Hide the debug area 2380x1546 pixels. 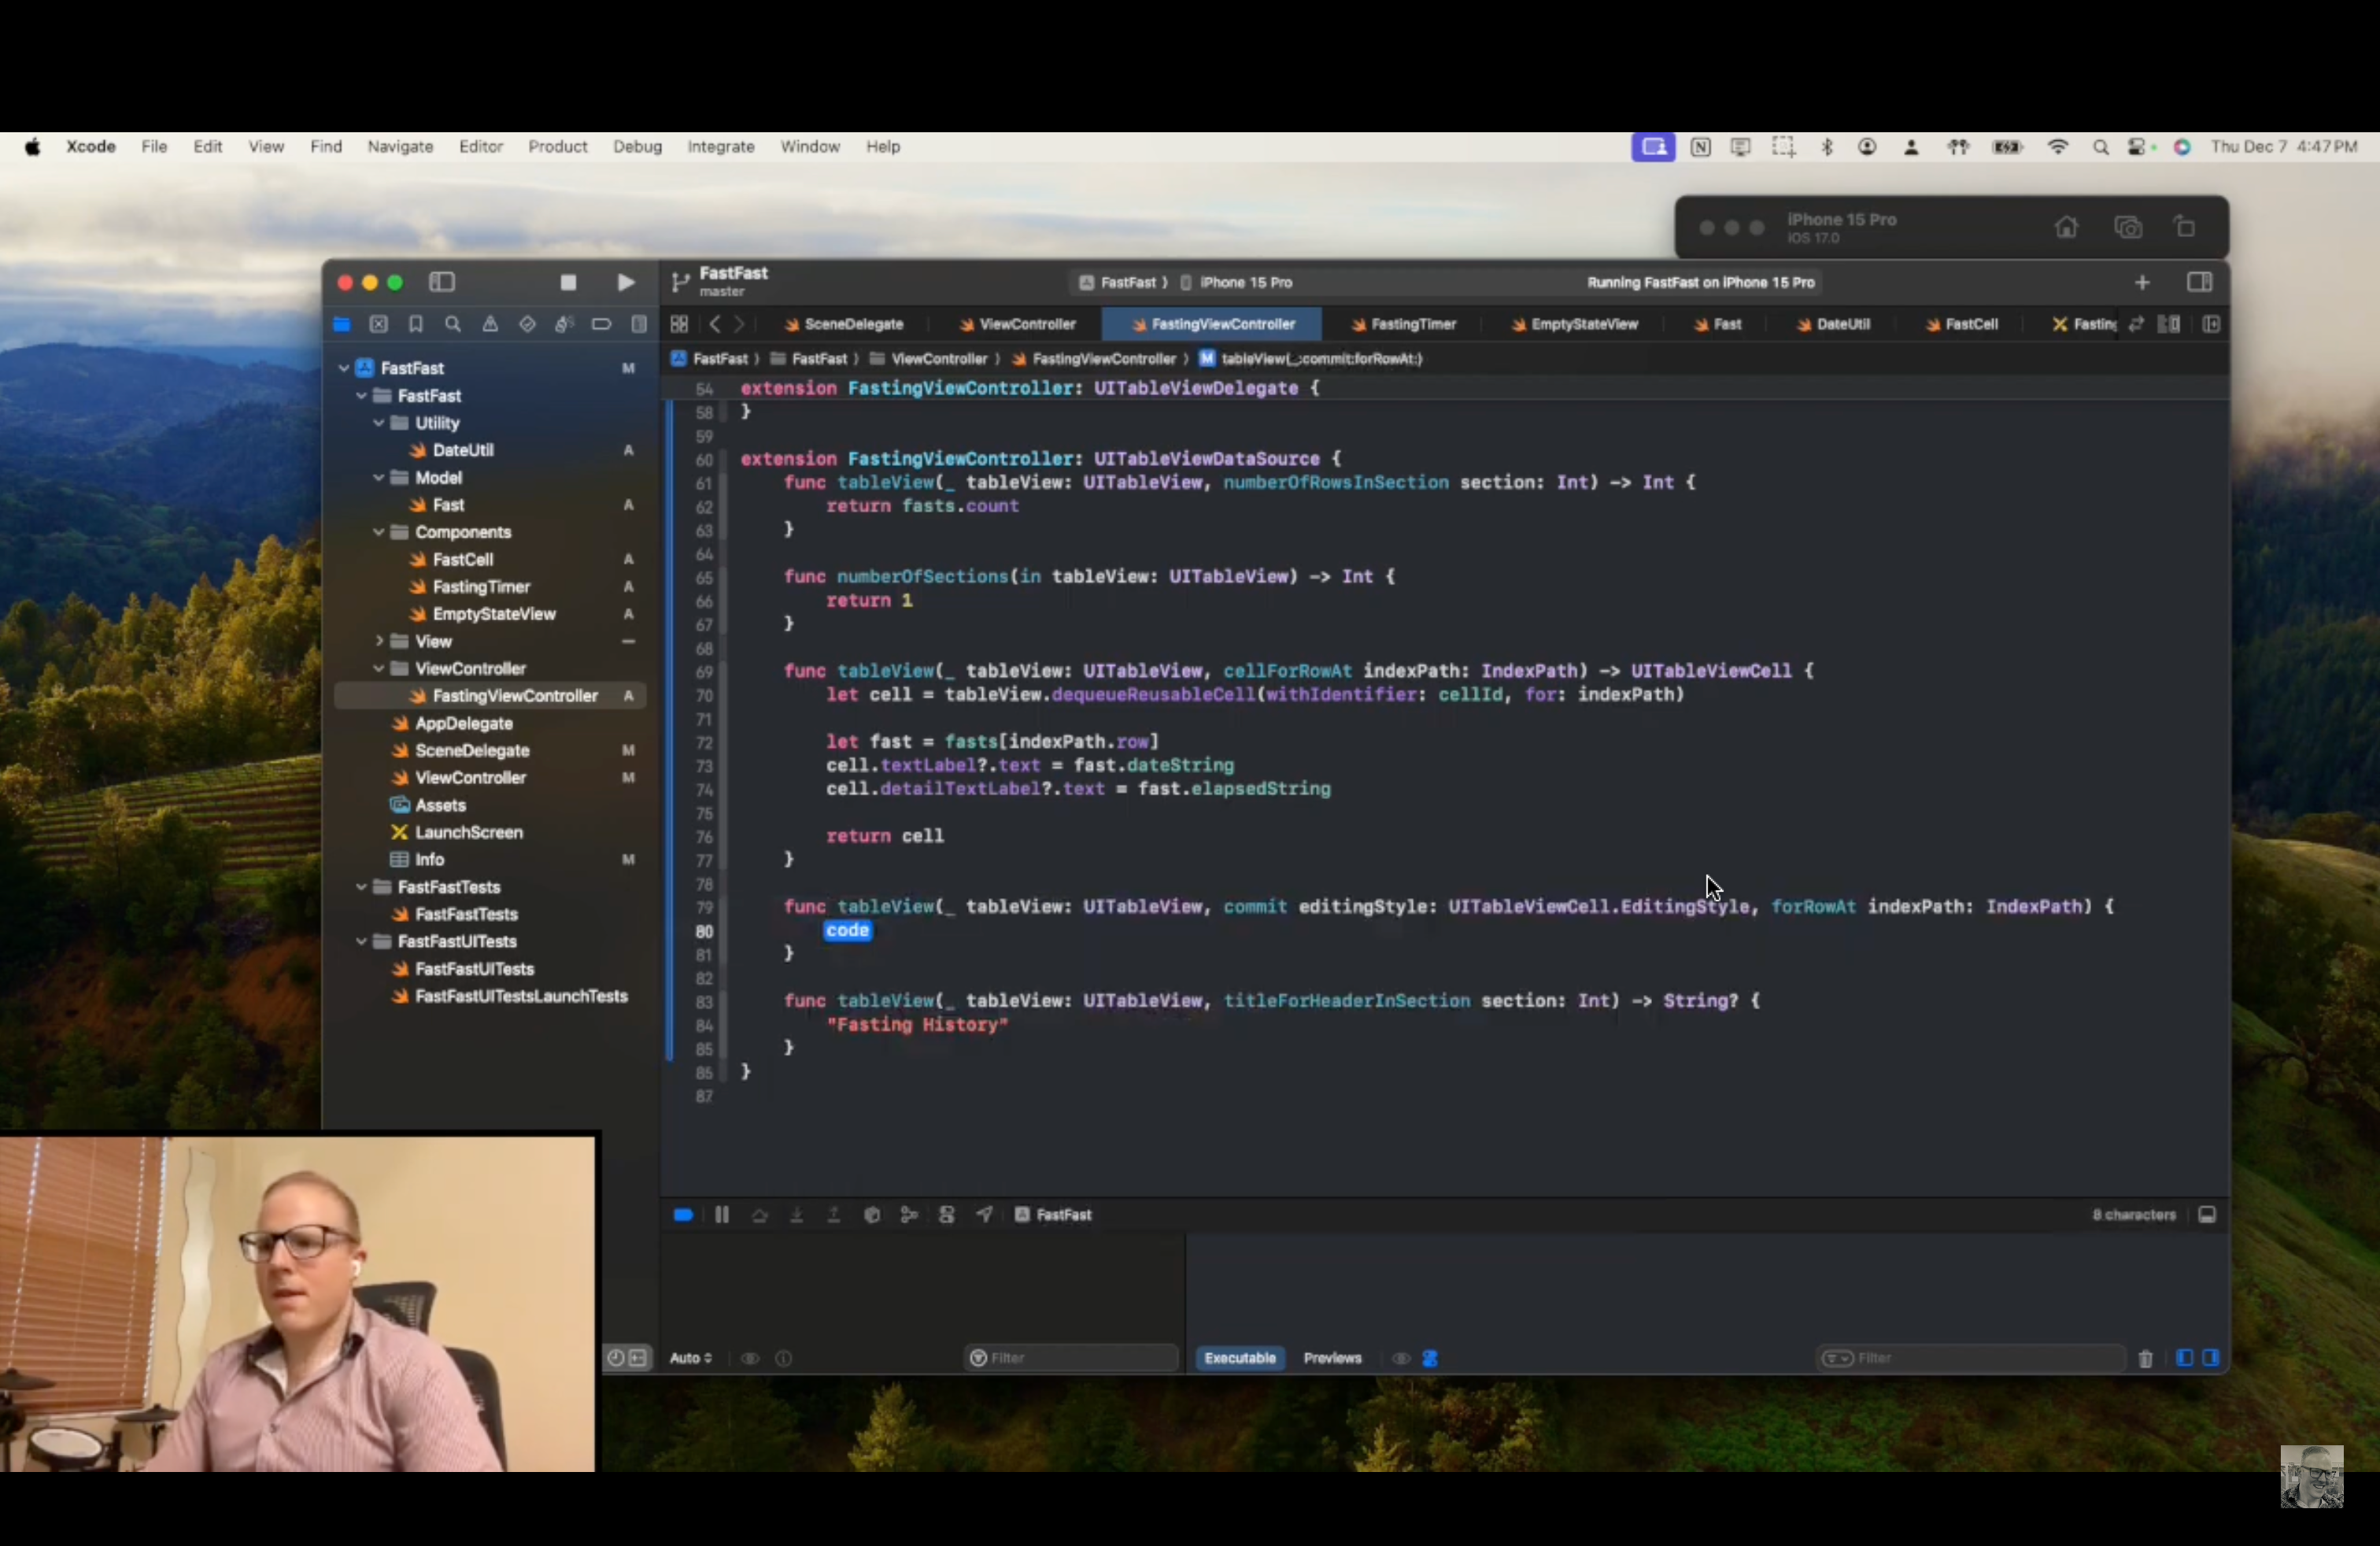pos(2207,1215)
